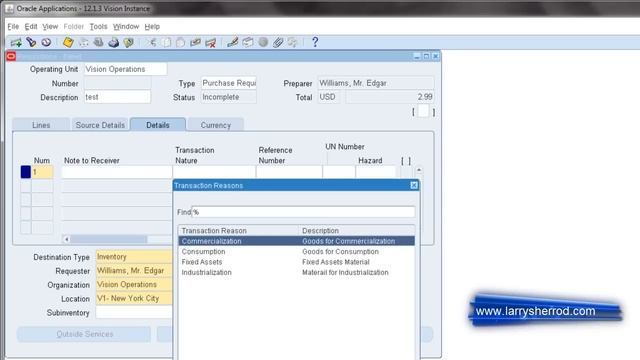Save the requisition using the yellow Save icon
640x360 pixels.
(68, 42)
